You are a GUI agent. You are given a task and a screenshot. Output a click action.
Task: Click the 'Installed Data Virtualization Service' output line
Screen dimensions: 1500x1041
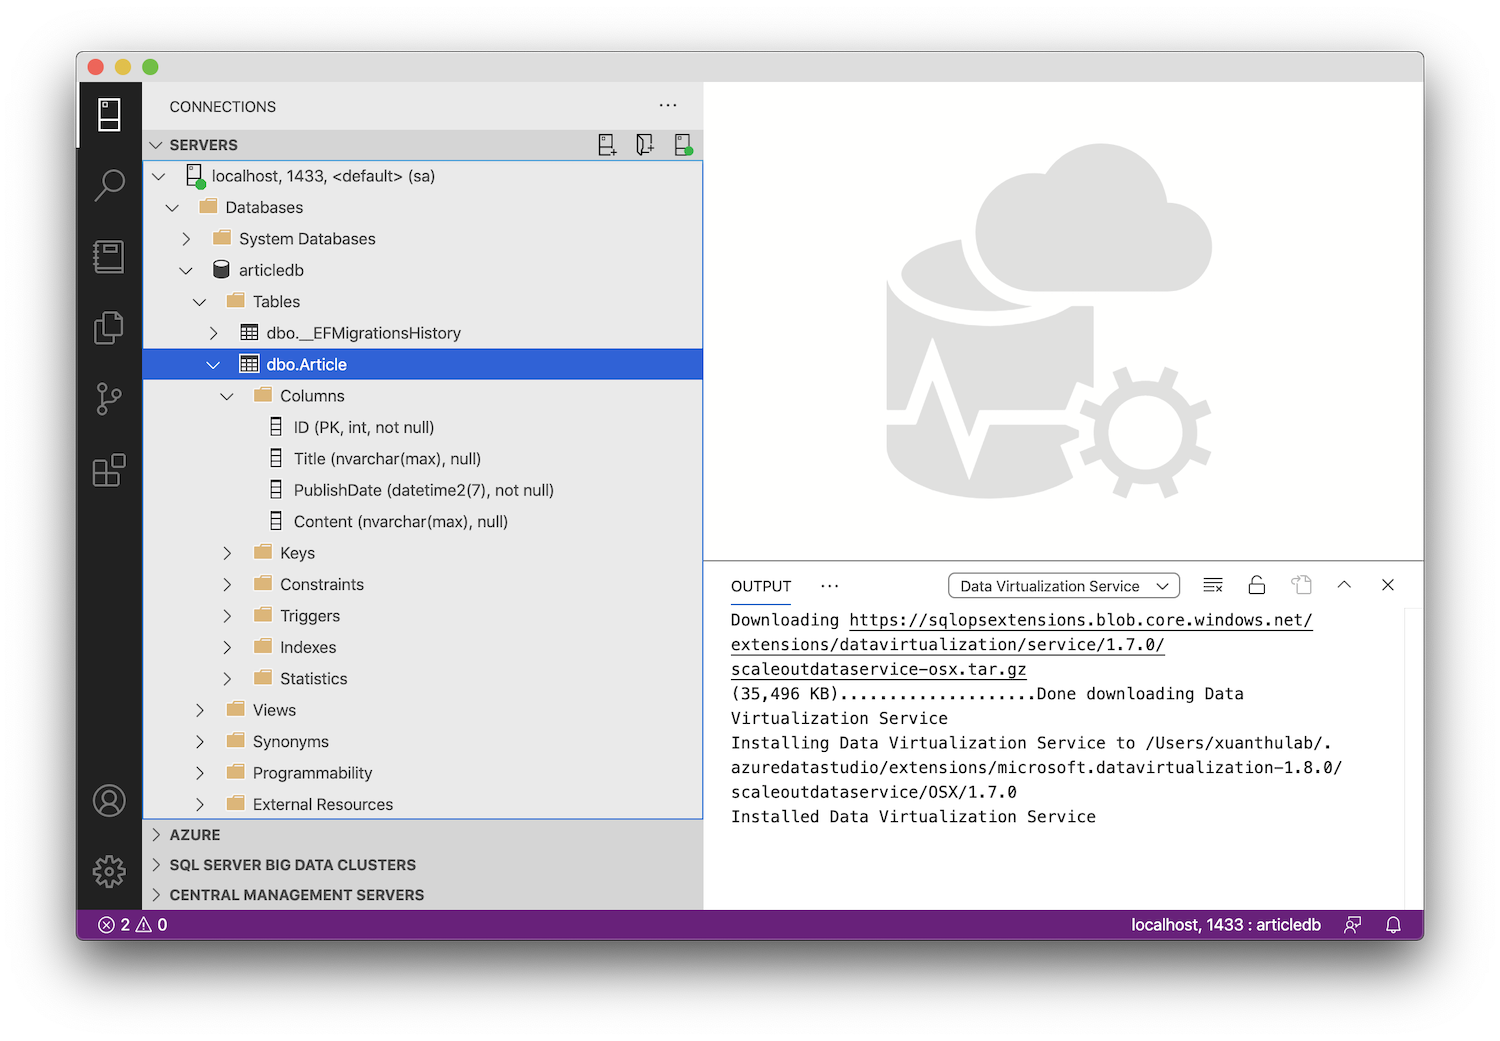[913, 817]
